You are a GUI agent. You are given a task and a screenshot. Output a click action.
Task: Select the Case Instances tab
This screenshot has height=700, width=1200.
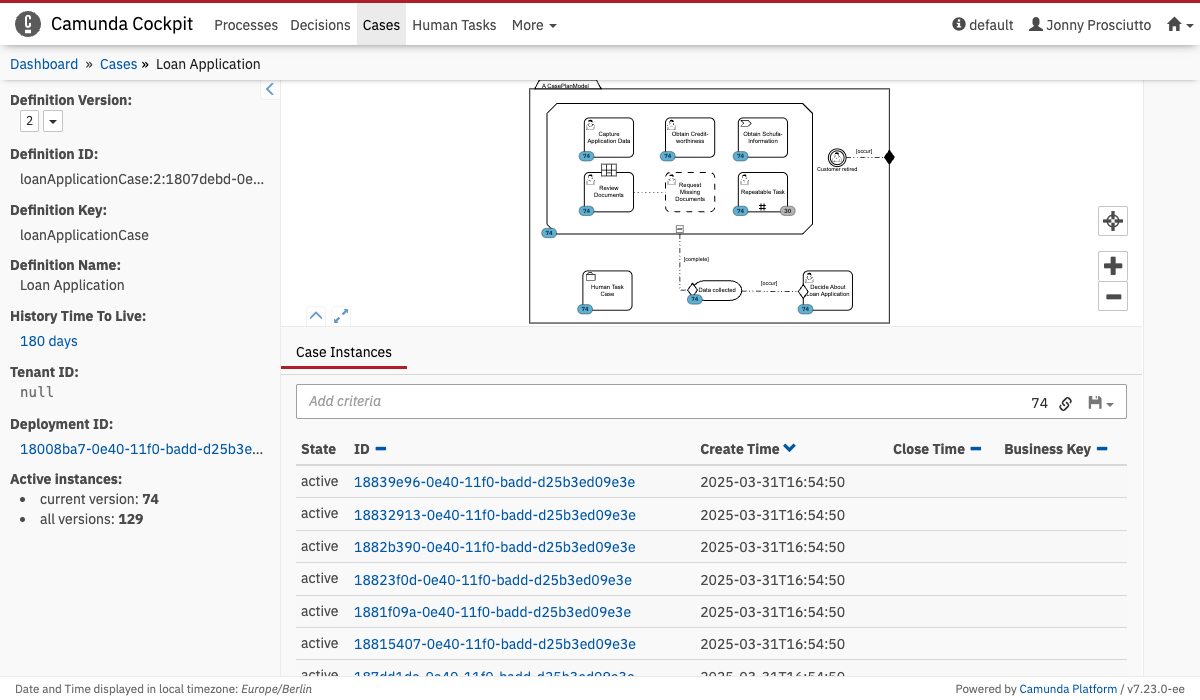click(x=344, y=352)
